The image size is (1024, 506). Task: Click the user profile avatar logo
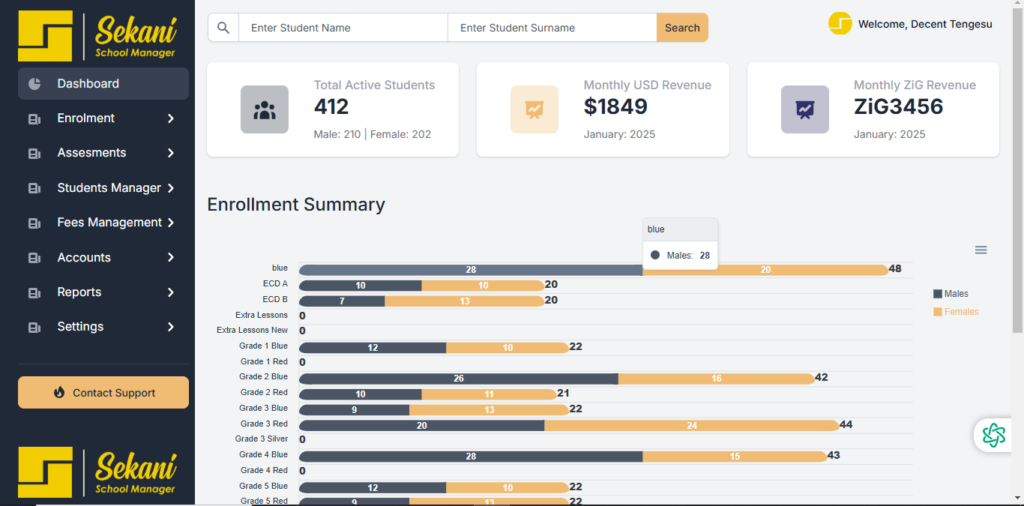[840, 24]
